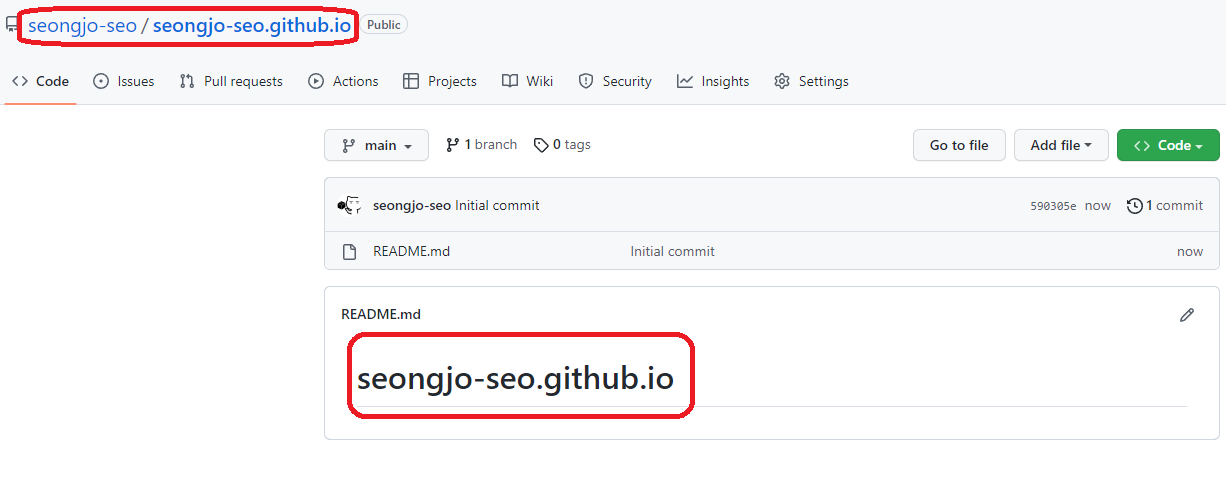Click the shield icon on Security tab

pyautogui.click(x=586, y=81)
